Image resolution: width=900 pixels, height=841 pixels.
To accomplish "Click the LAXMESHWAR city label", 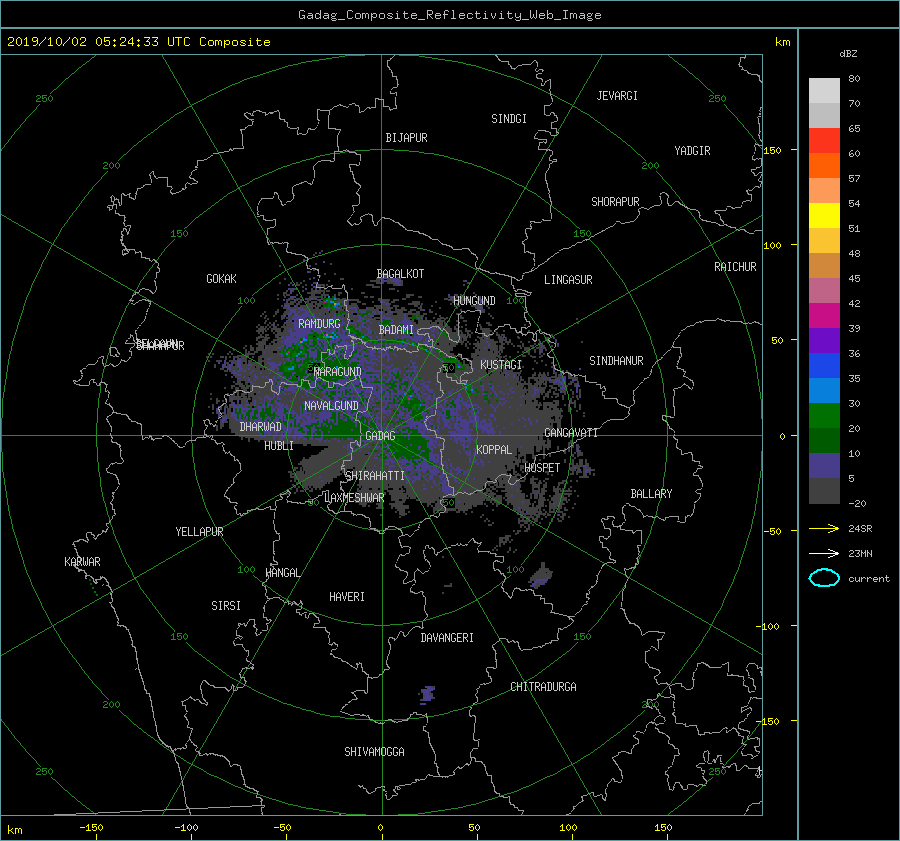I will [x=354, y=498].
